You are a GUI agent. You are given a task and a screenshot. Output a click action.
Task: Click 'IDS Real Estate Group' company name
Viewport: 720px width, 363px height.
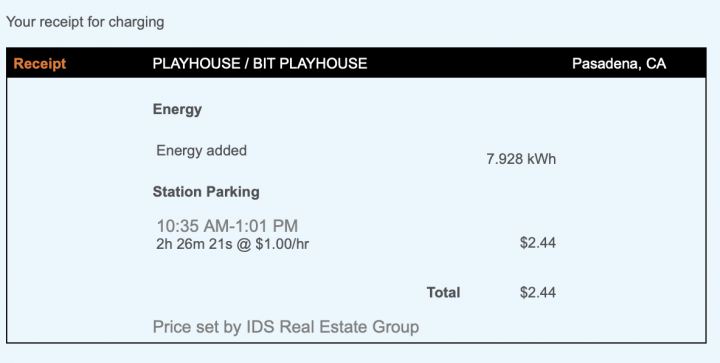pos(333,327)
